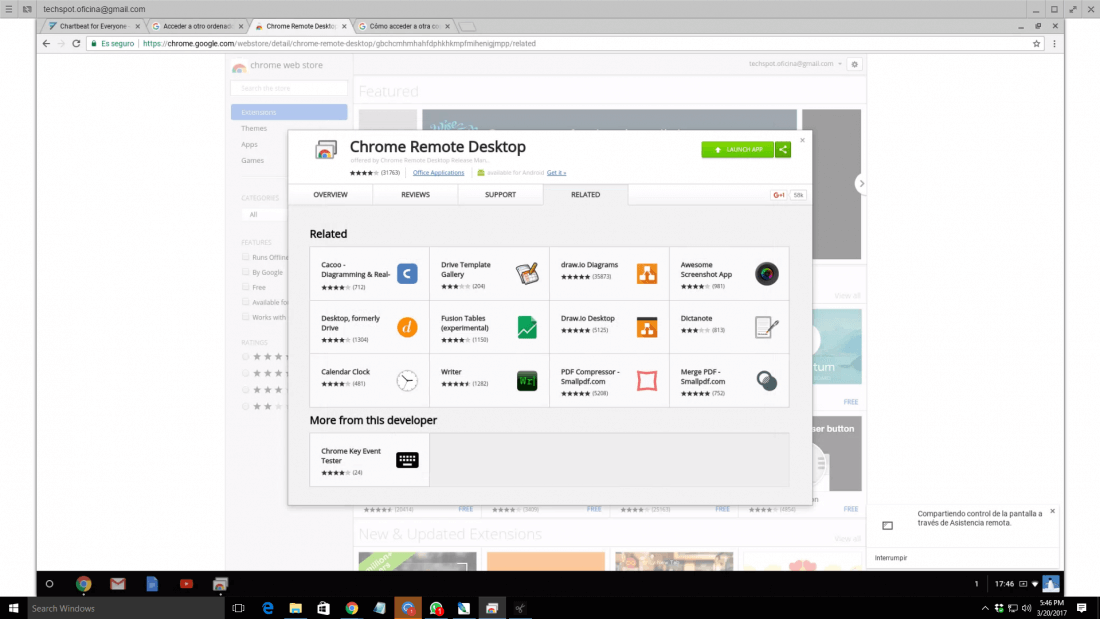The image size is (1100, 619).
Task: Select the top star rating radio button
Action: tap(246, 356)
